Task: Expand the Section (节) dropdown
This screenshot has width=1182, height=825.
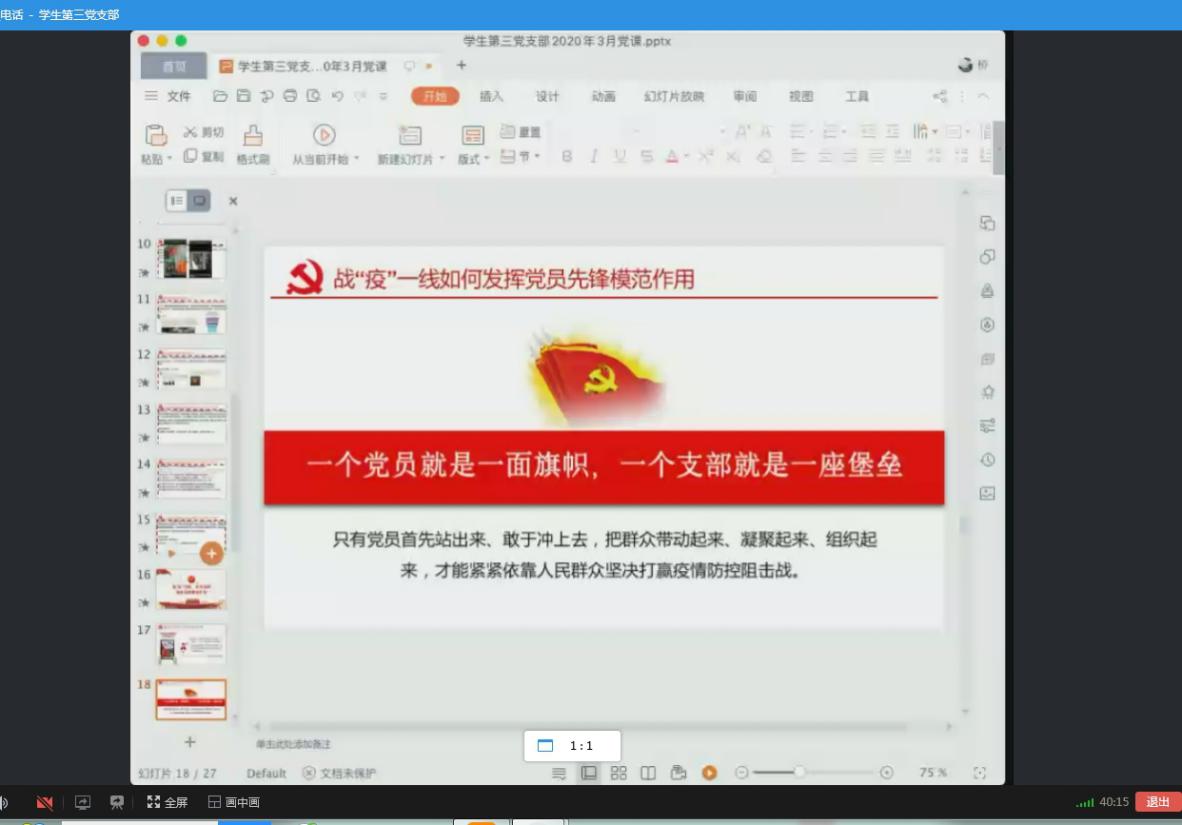Action: [x=520, y=156]
